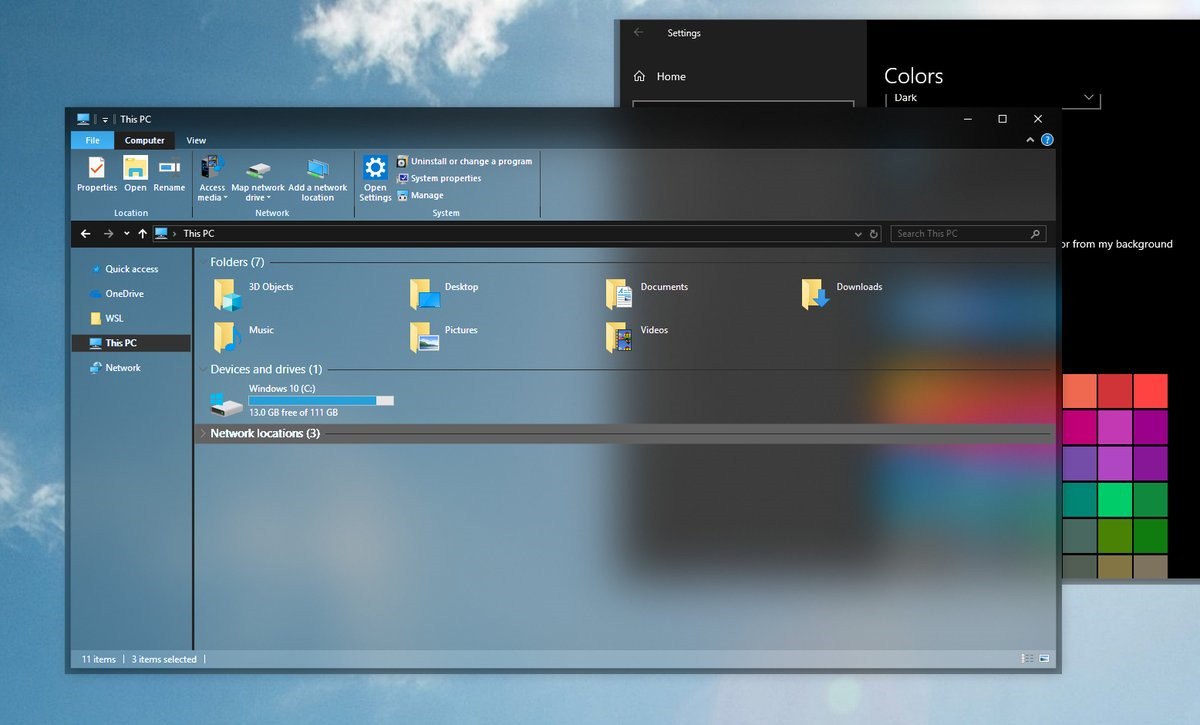Image resolution: width=1200 pixels, height=725 pixels.
Task: Click the 13.0 GB free of 111 GB text
Action: (293, 412)
